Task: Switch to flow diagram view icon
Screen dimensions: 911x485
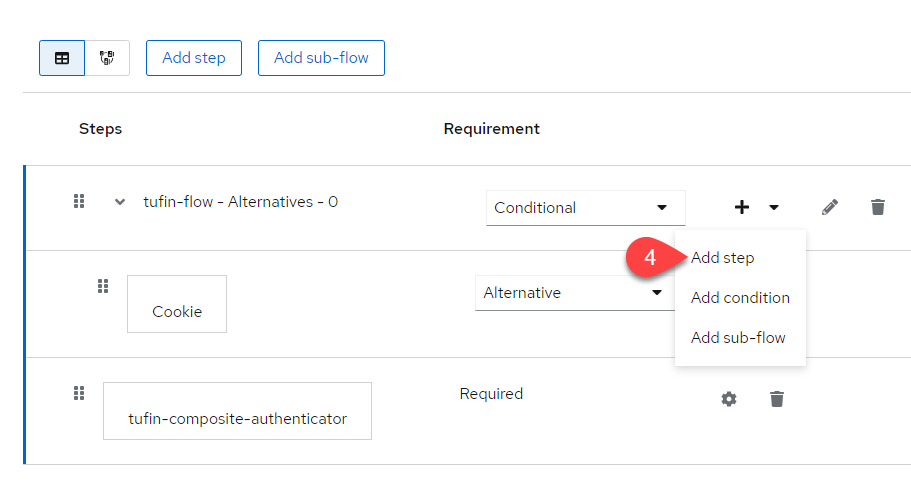Action: point(107,58)
